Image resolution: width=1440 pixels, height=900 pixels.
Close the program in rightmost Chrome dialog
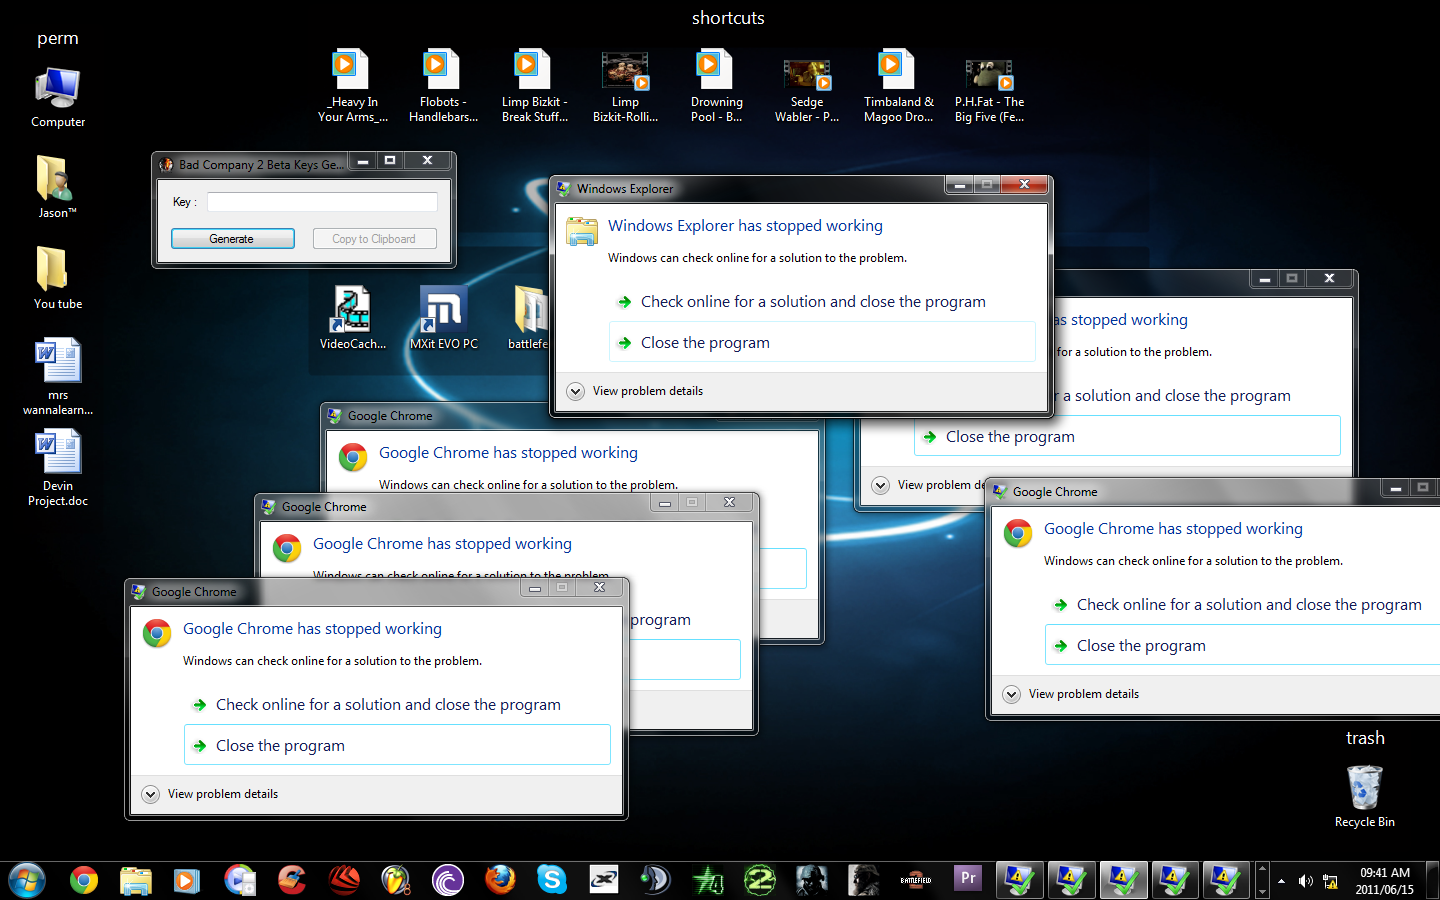point(1242,645)
